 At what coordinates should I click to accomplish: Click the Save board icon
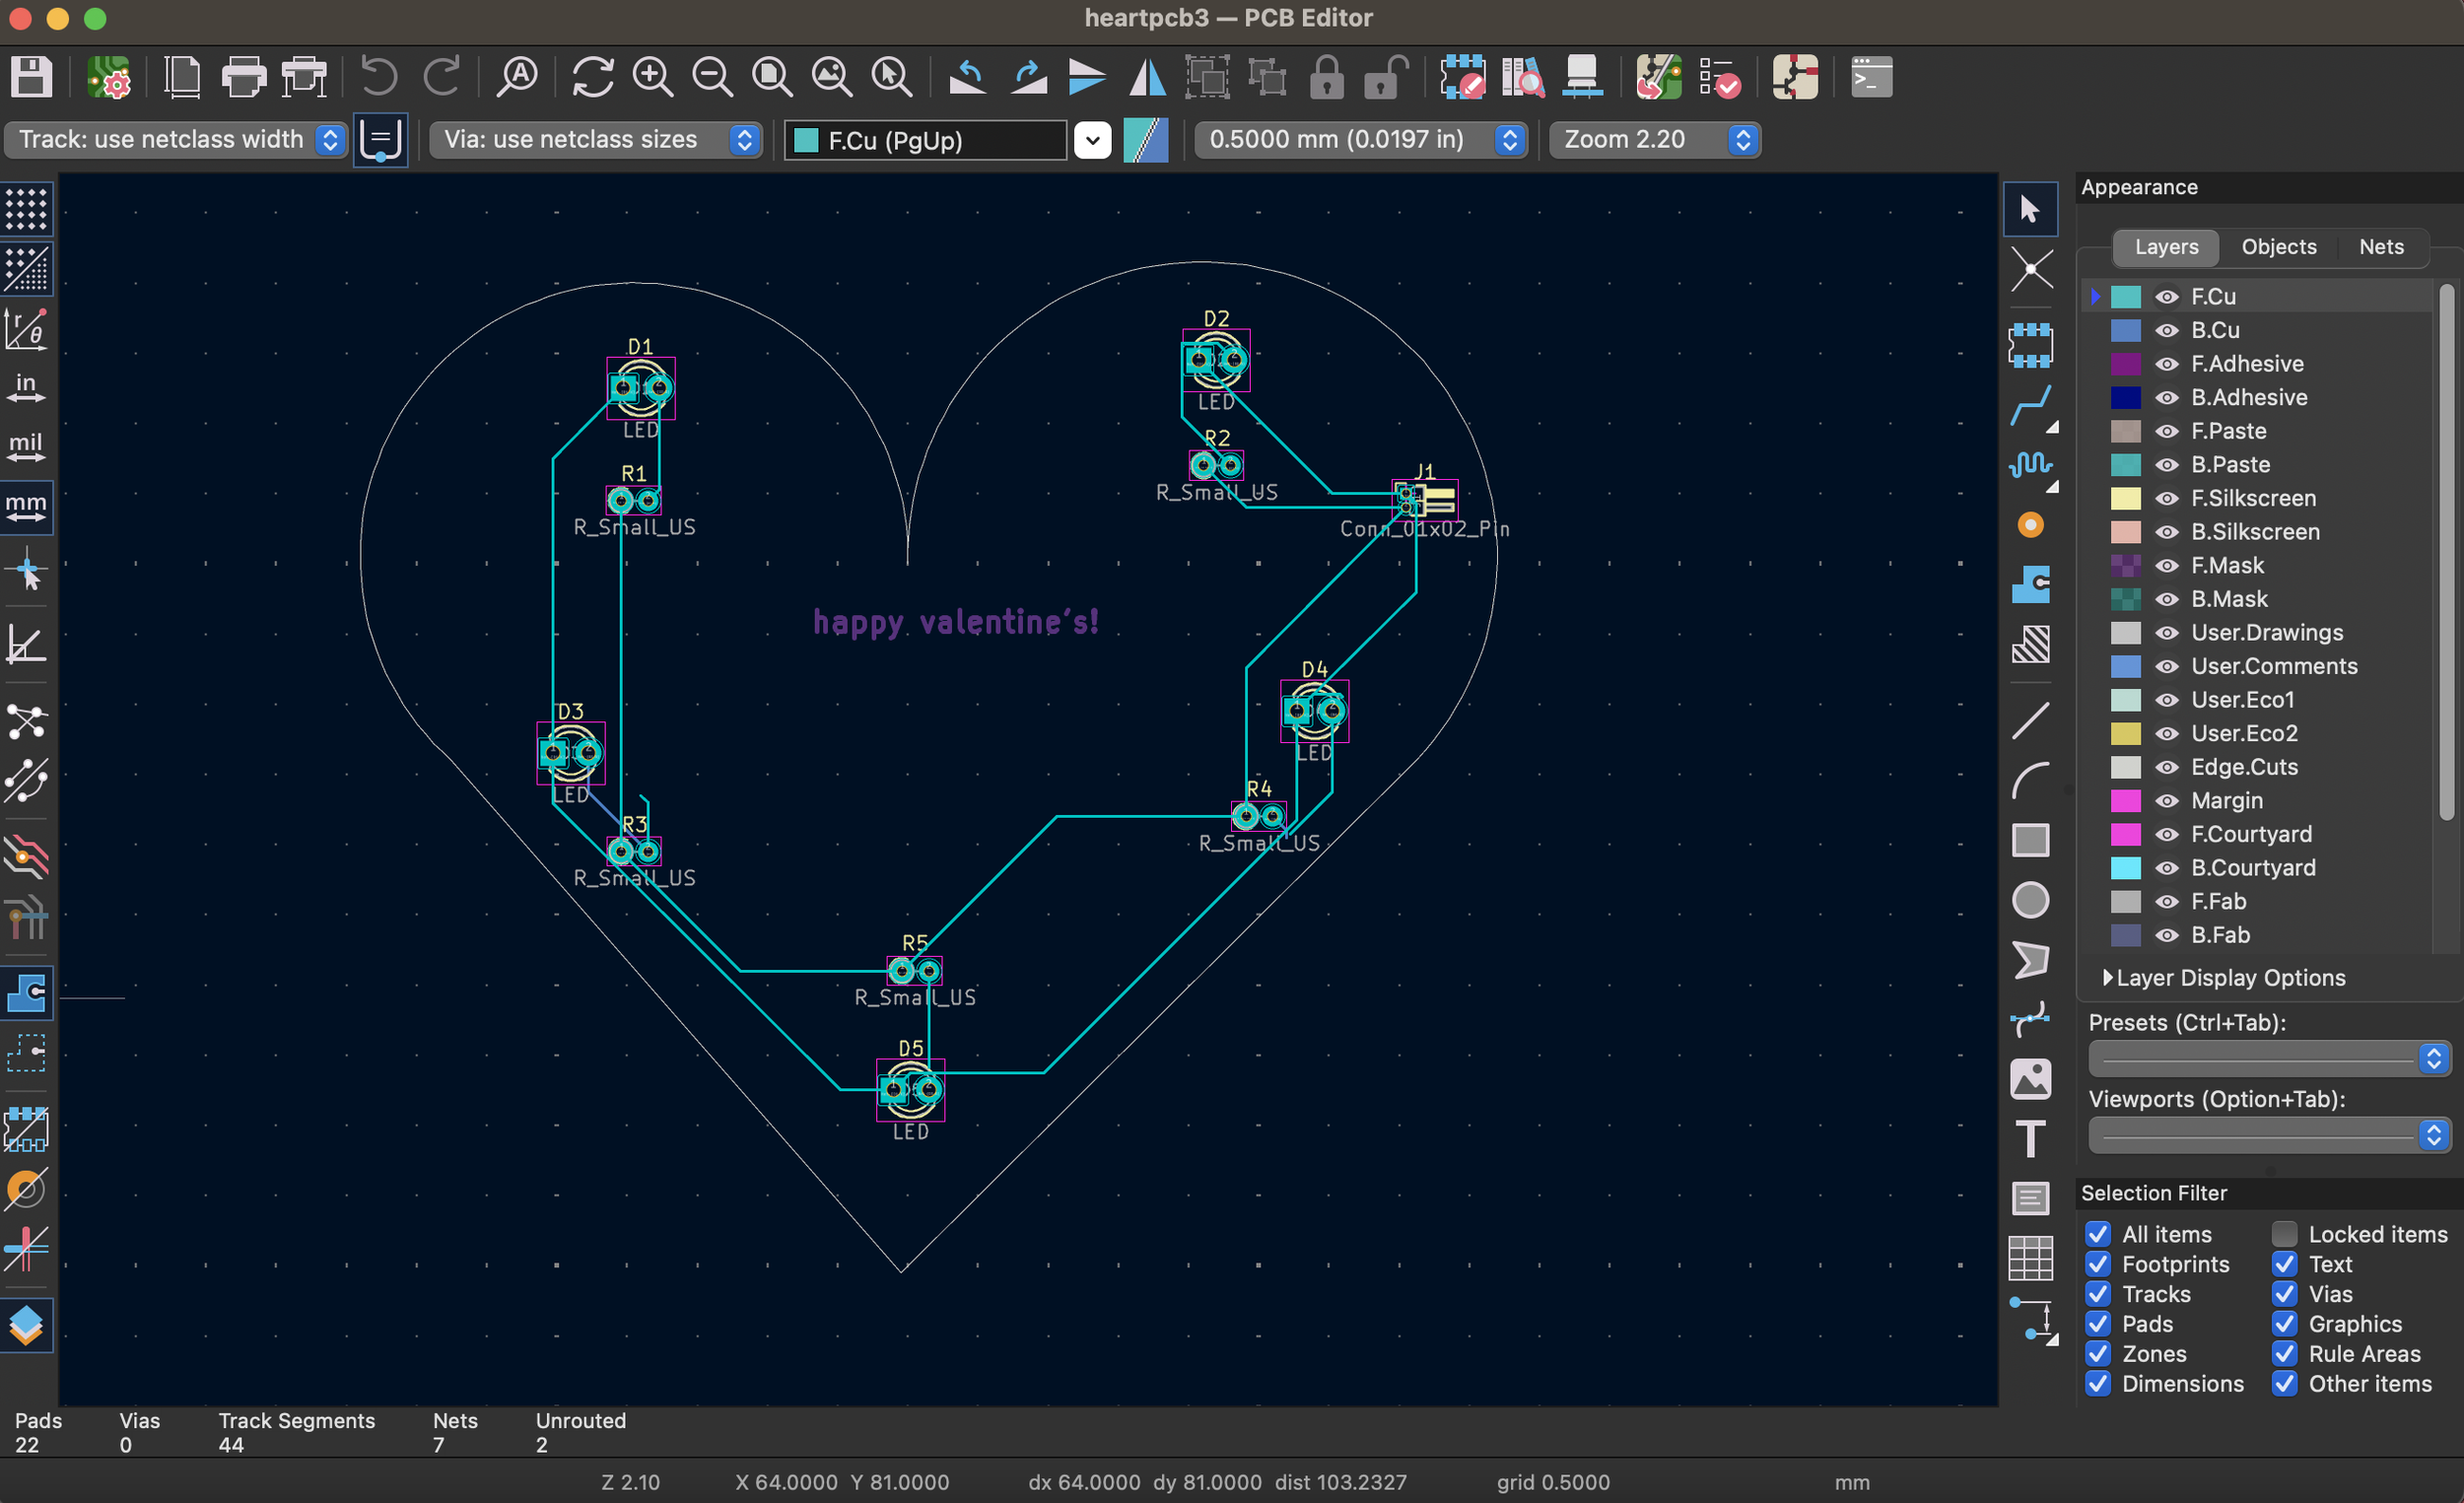coord(30,77)
